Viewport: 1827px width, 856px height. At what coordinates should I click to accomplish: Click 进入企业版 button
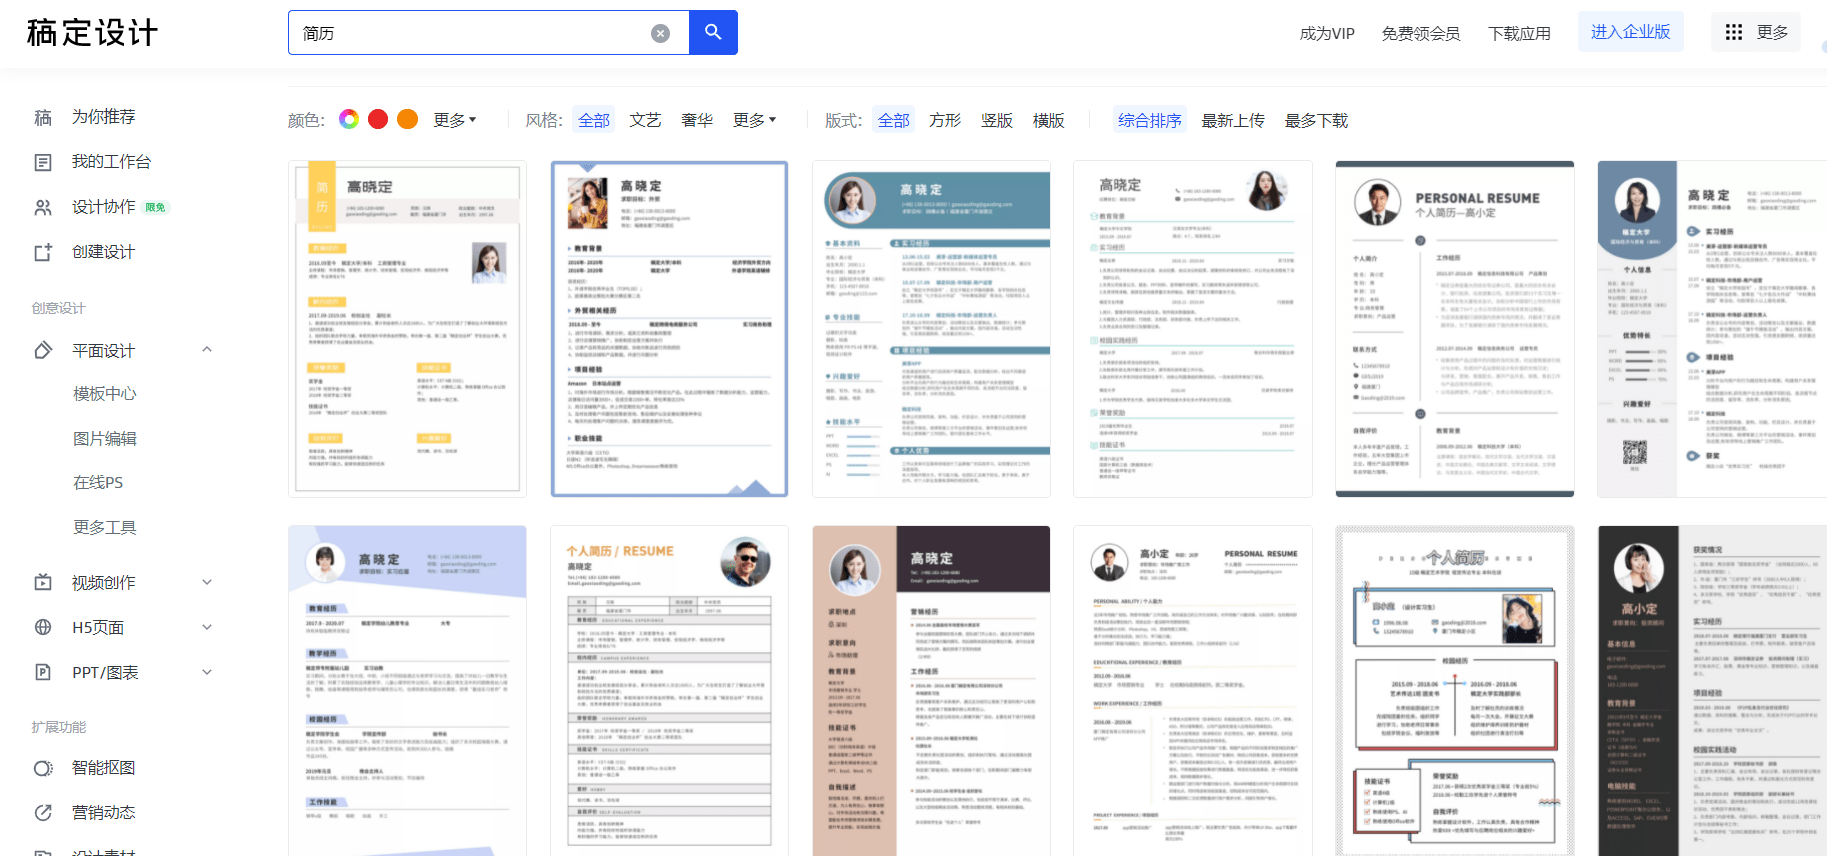coord(1631,32)
